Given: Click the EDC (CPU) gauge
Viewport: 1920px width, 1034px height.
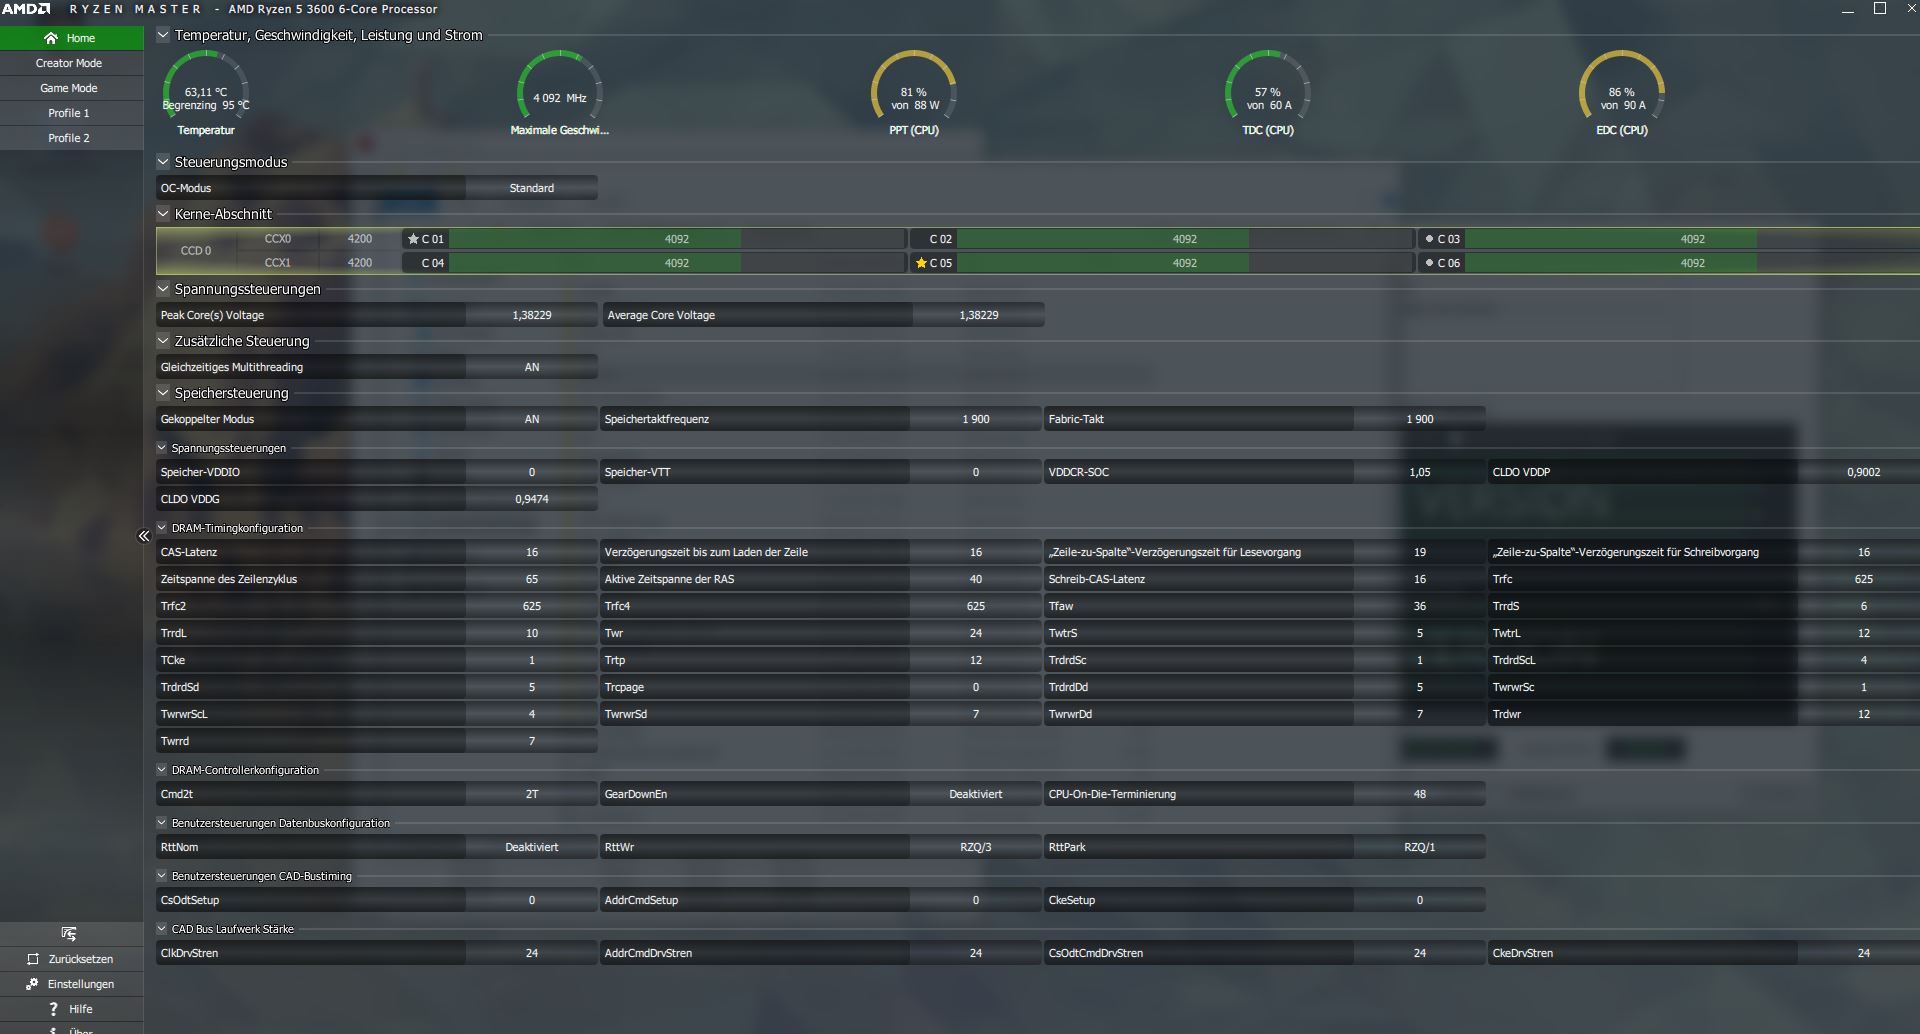Looking at the screenshot, I should tap(1622, 92).
